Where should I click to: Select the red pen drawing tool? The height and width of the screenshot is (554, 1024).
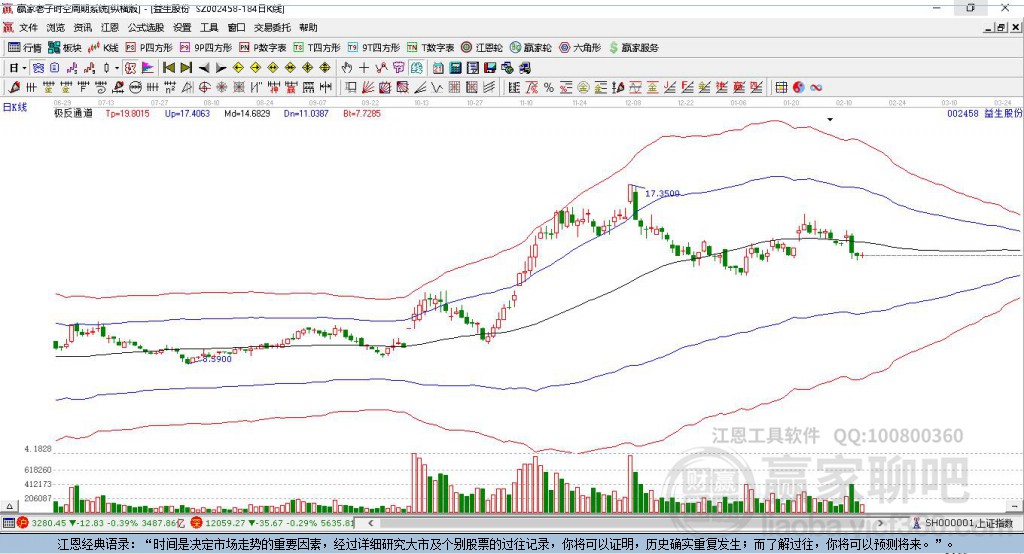pyautogui.click(x=14, y=88)
